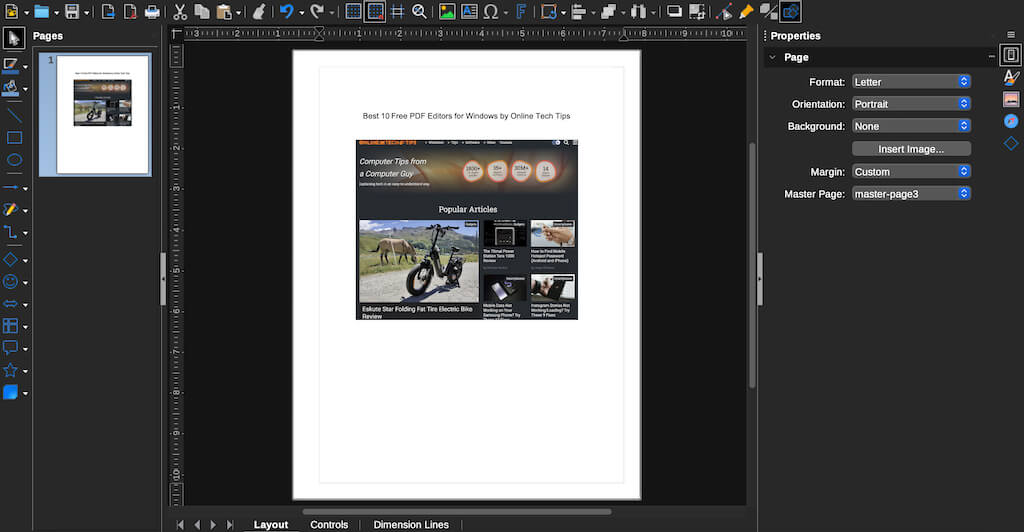The width and height of the screenshot is (1024, 532).
Task: Toggle the Helplines While Moving button
Action: pos(397,12)
